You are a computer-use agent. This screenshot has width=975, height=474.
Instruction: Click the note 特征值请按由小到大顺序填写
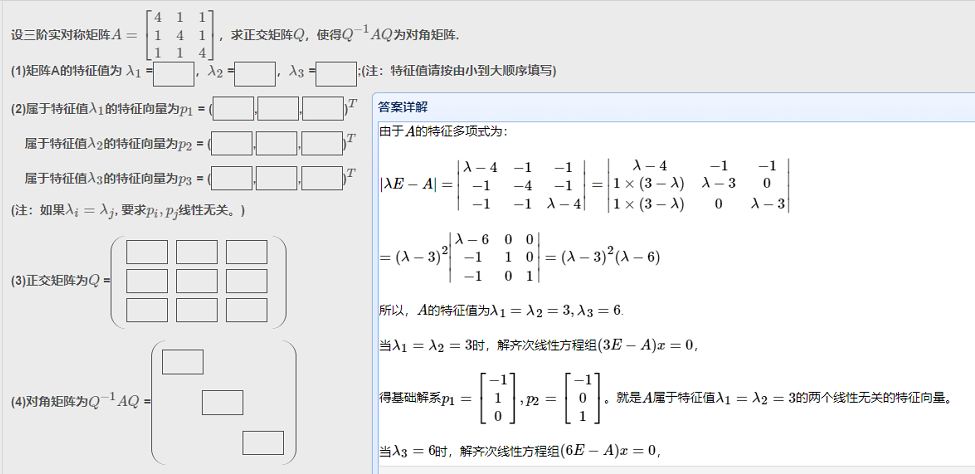pos(459,71)
